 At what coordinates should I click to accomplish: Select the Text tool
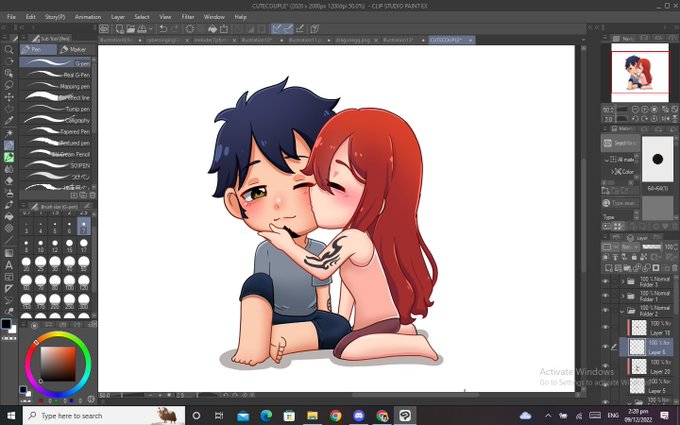coord(8,265)
